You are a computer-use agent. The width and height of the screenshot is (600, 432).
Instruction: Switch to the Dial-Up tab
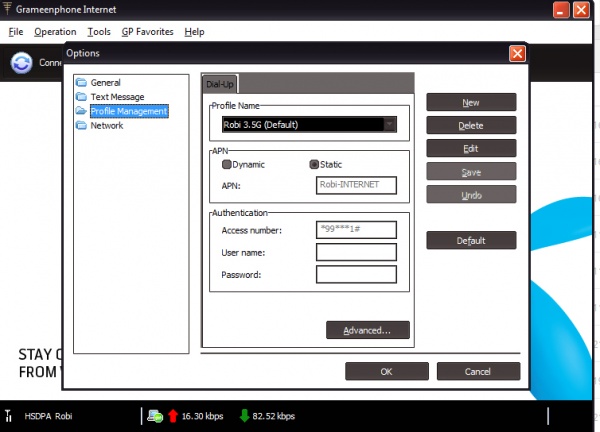click(x=220, y=84)
